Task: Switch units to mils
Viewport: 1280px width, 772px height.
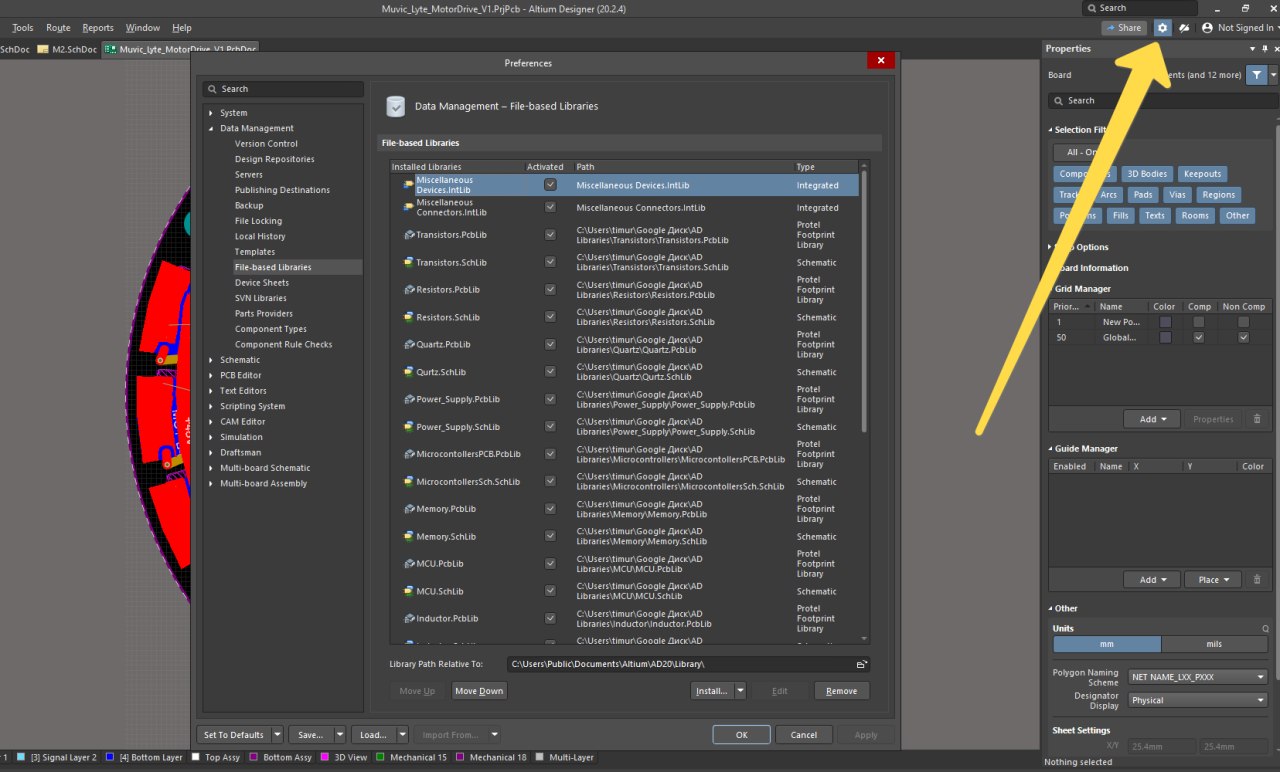Action: coord(1214,644)
